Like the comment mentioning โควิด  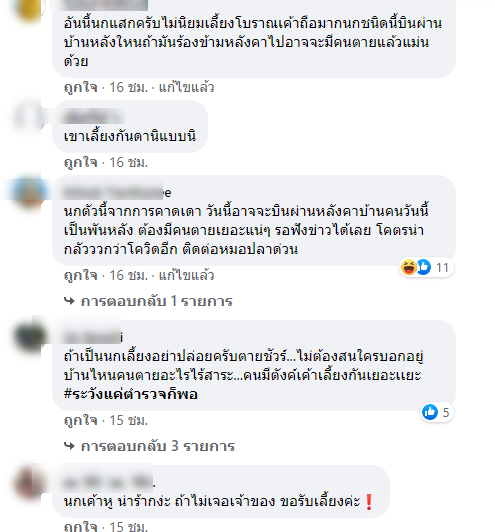pyautogui.click(x=80, y=275)
